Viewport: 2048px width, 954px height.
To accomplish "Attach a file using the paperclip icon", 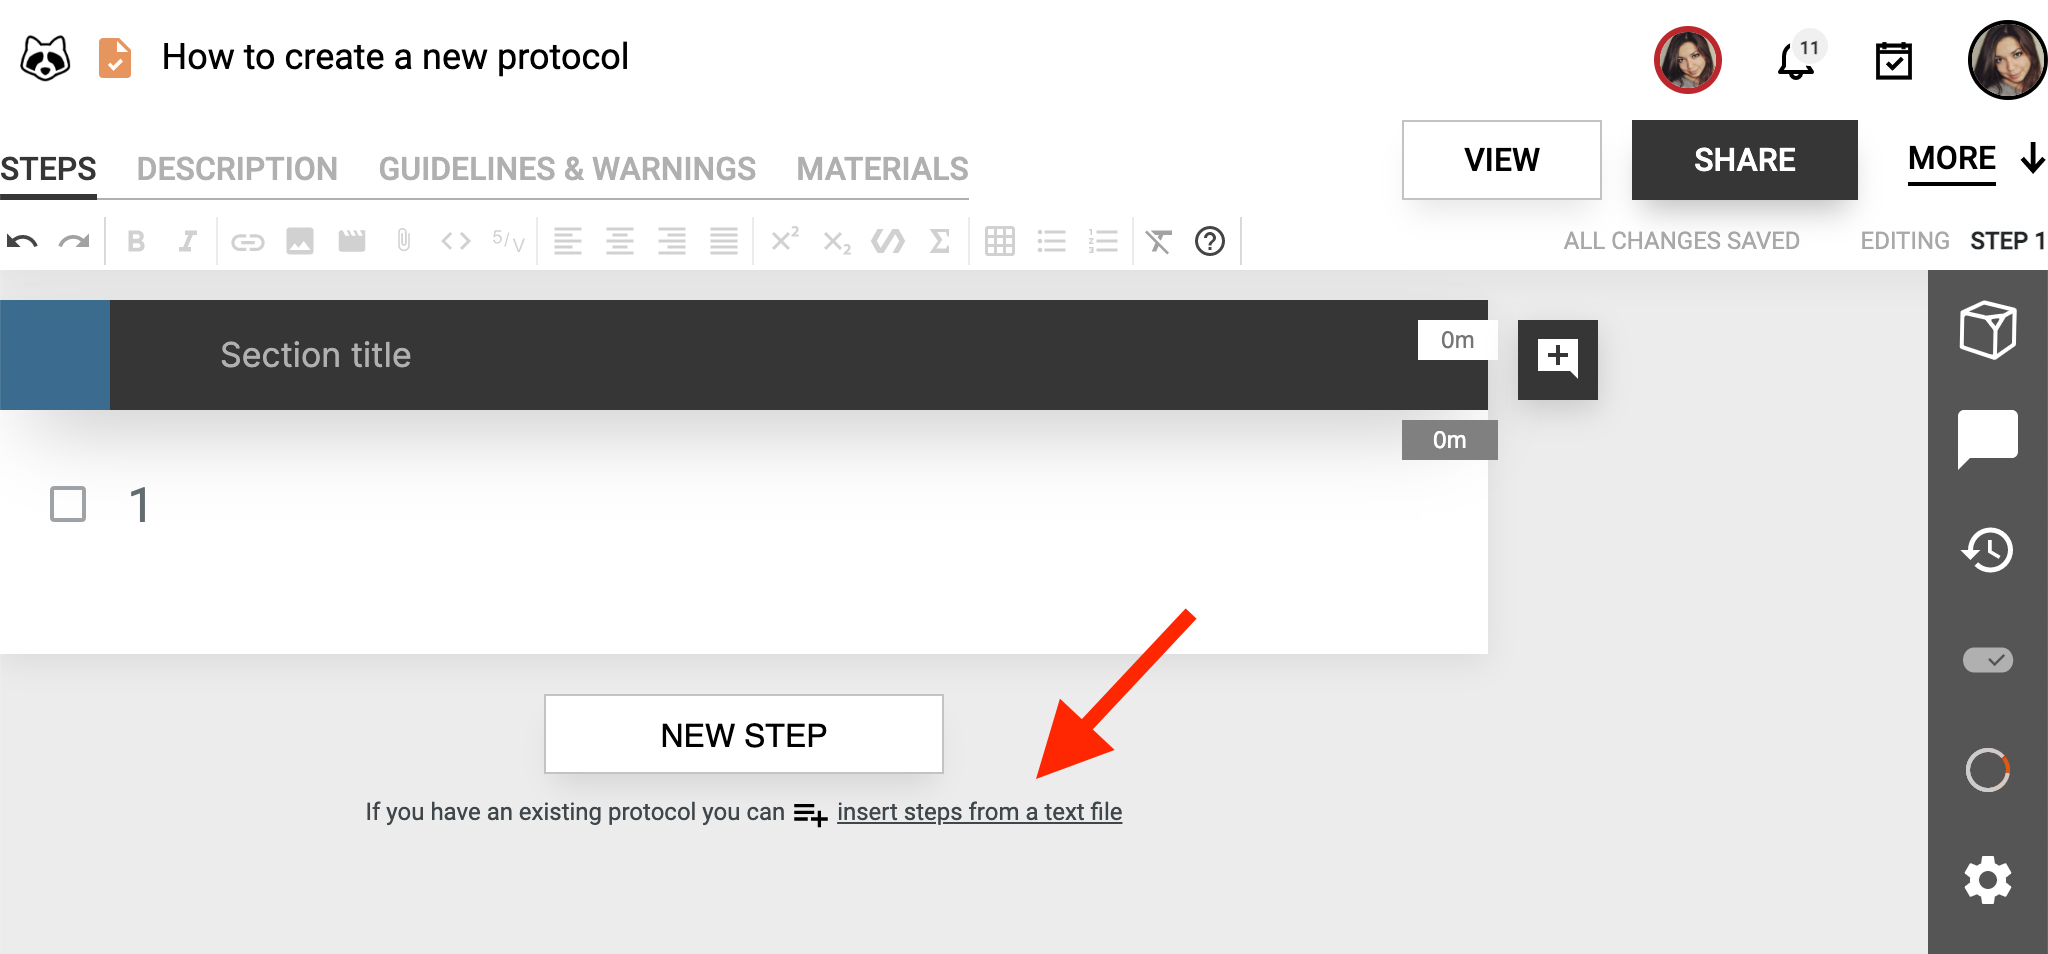I will [402, 240].
